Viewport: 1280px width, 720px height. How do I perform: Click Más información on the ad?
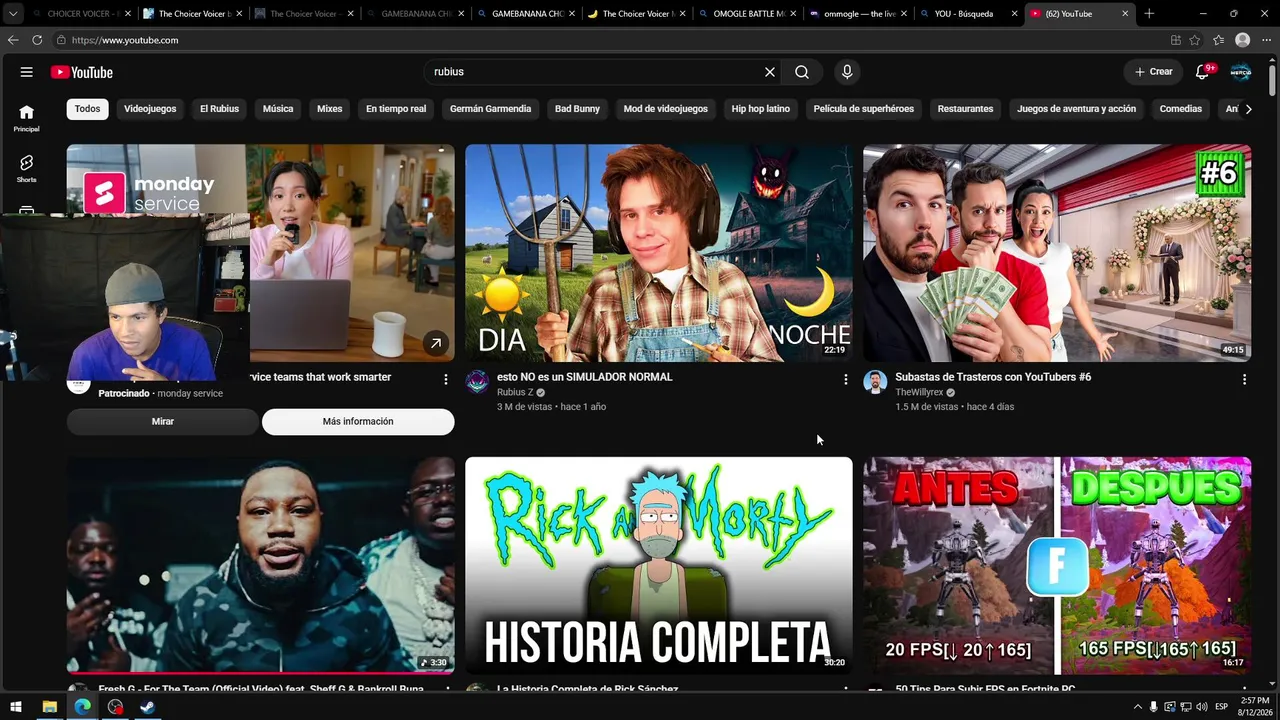tap(358, 422)
